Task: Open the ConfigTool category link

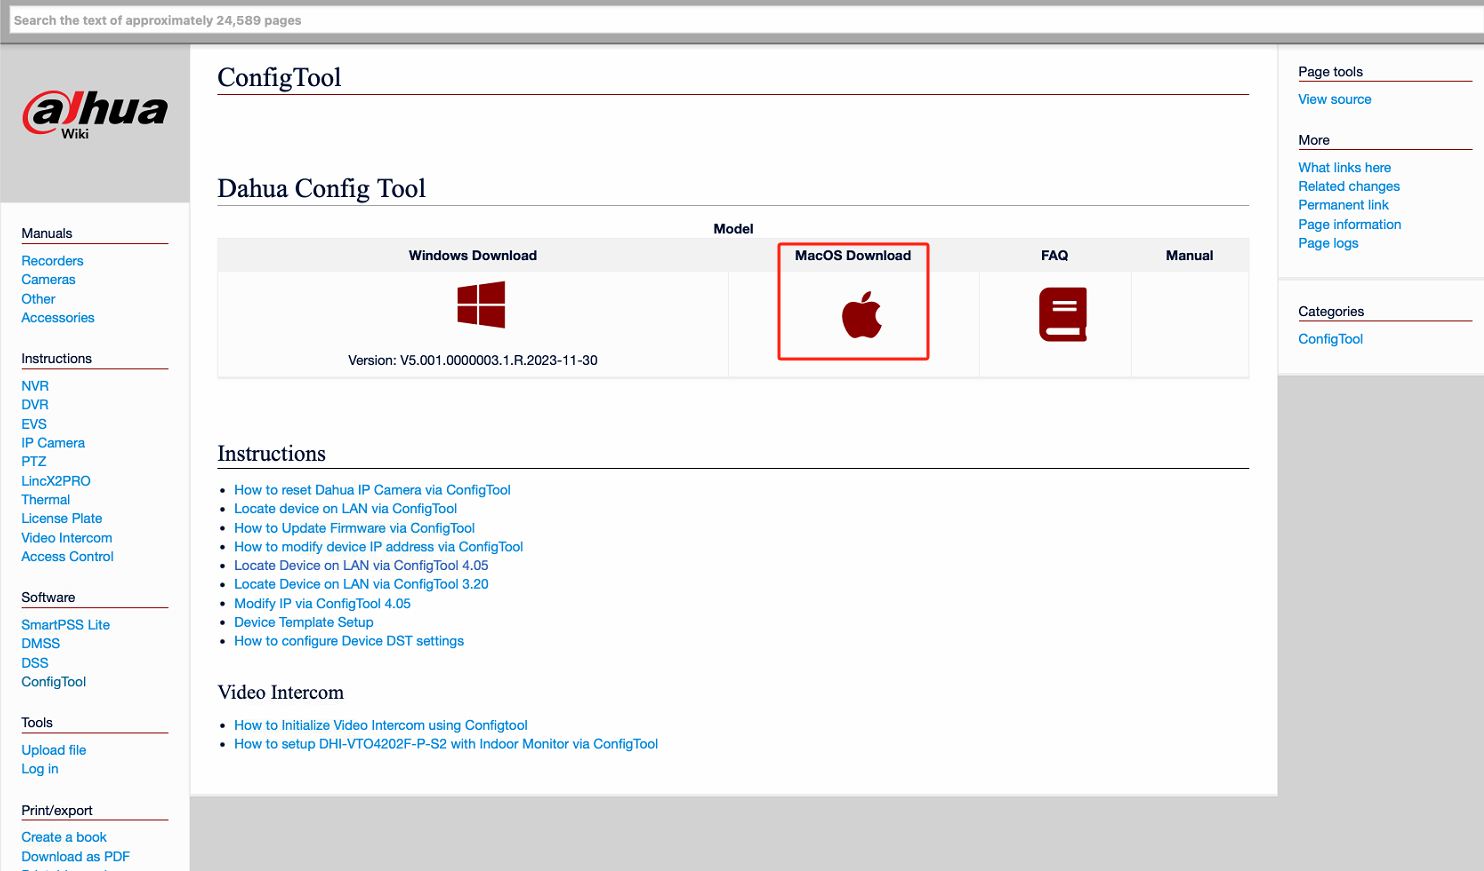Action: 1330,339
